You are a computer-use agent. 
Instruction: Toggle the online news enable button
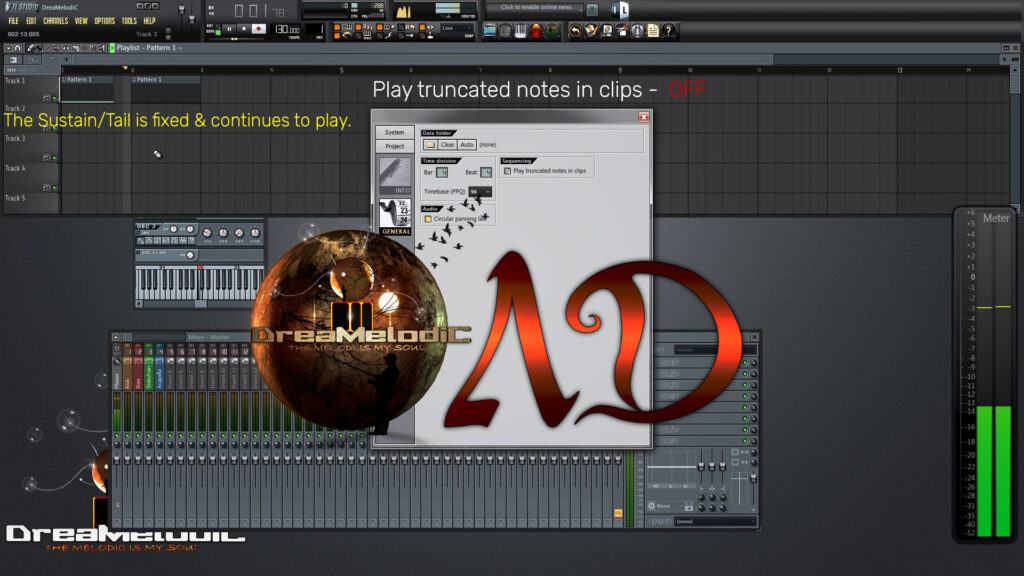[592, 8]
